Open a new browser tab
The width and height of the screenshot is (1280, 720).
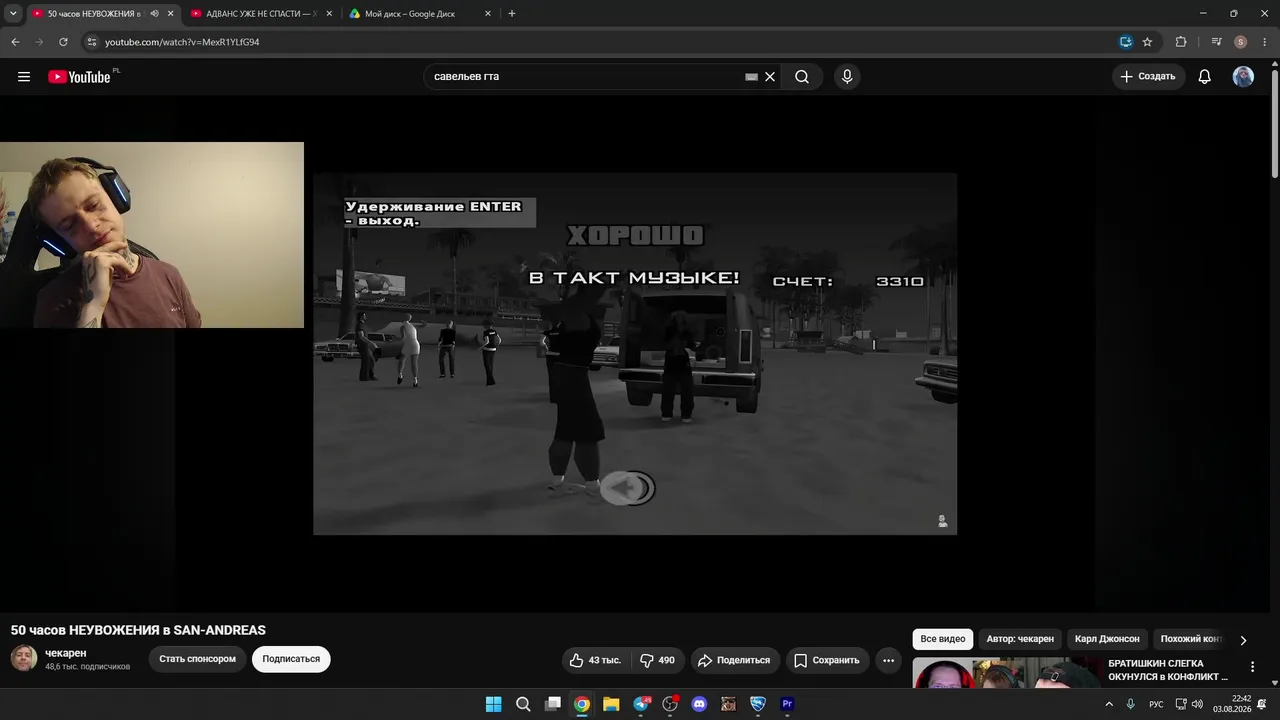tap(512, 14)
